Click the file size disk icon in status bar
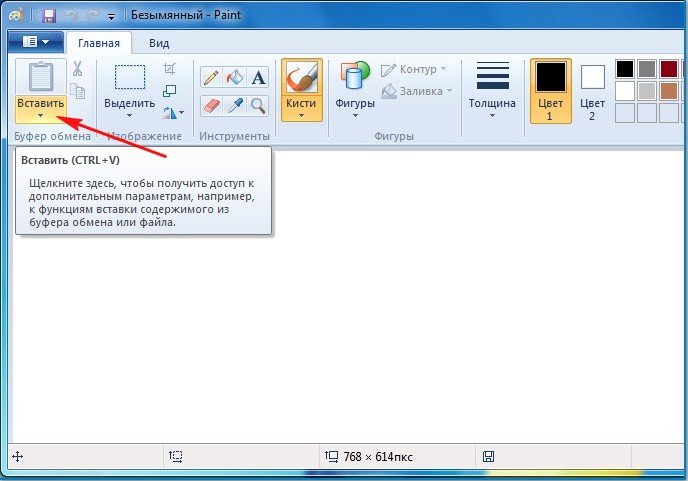 click(x=488, y=456)
